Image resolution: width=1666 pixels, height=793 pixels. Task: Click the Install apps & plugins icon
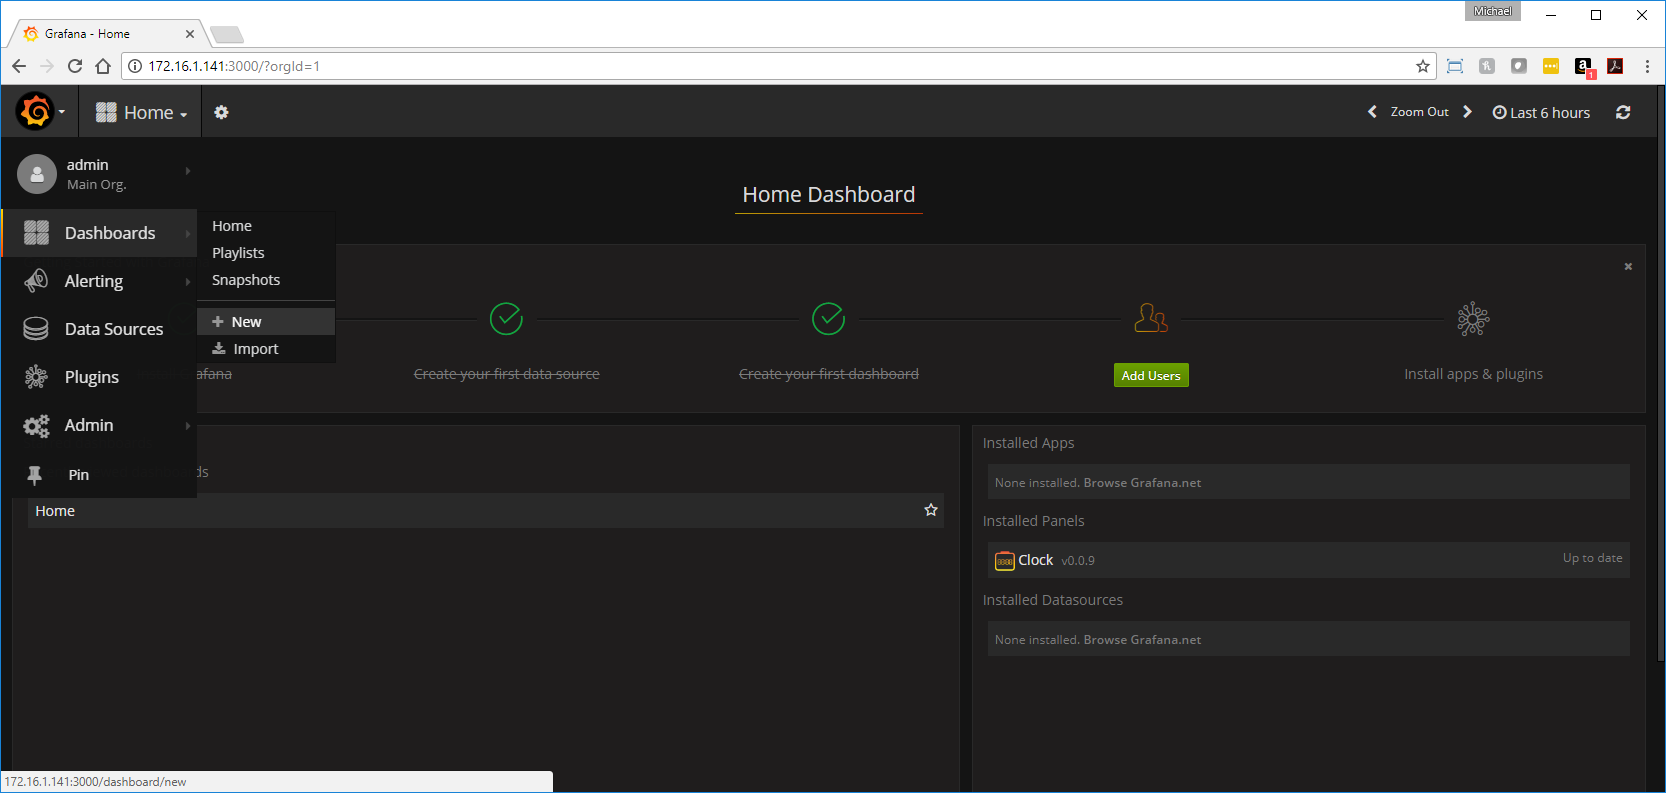click(1473, 319)
